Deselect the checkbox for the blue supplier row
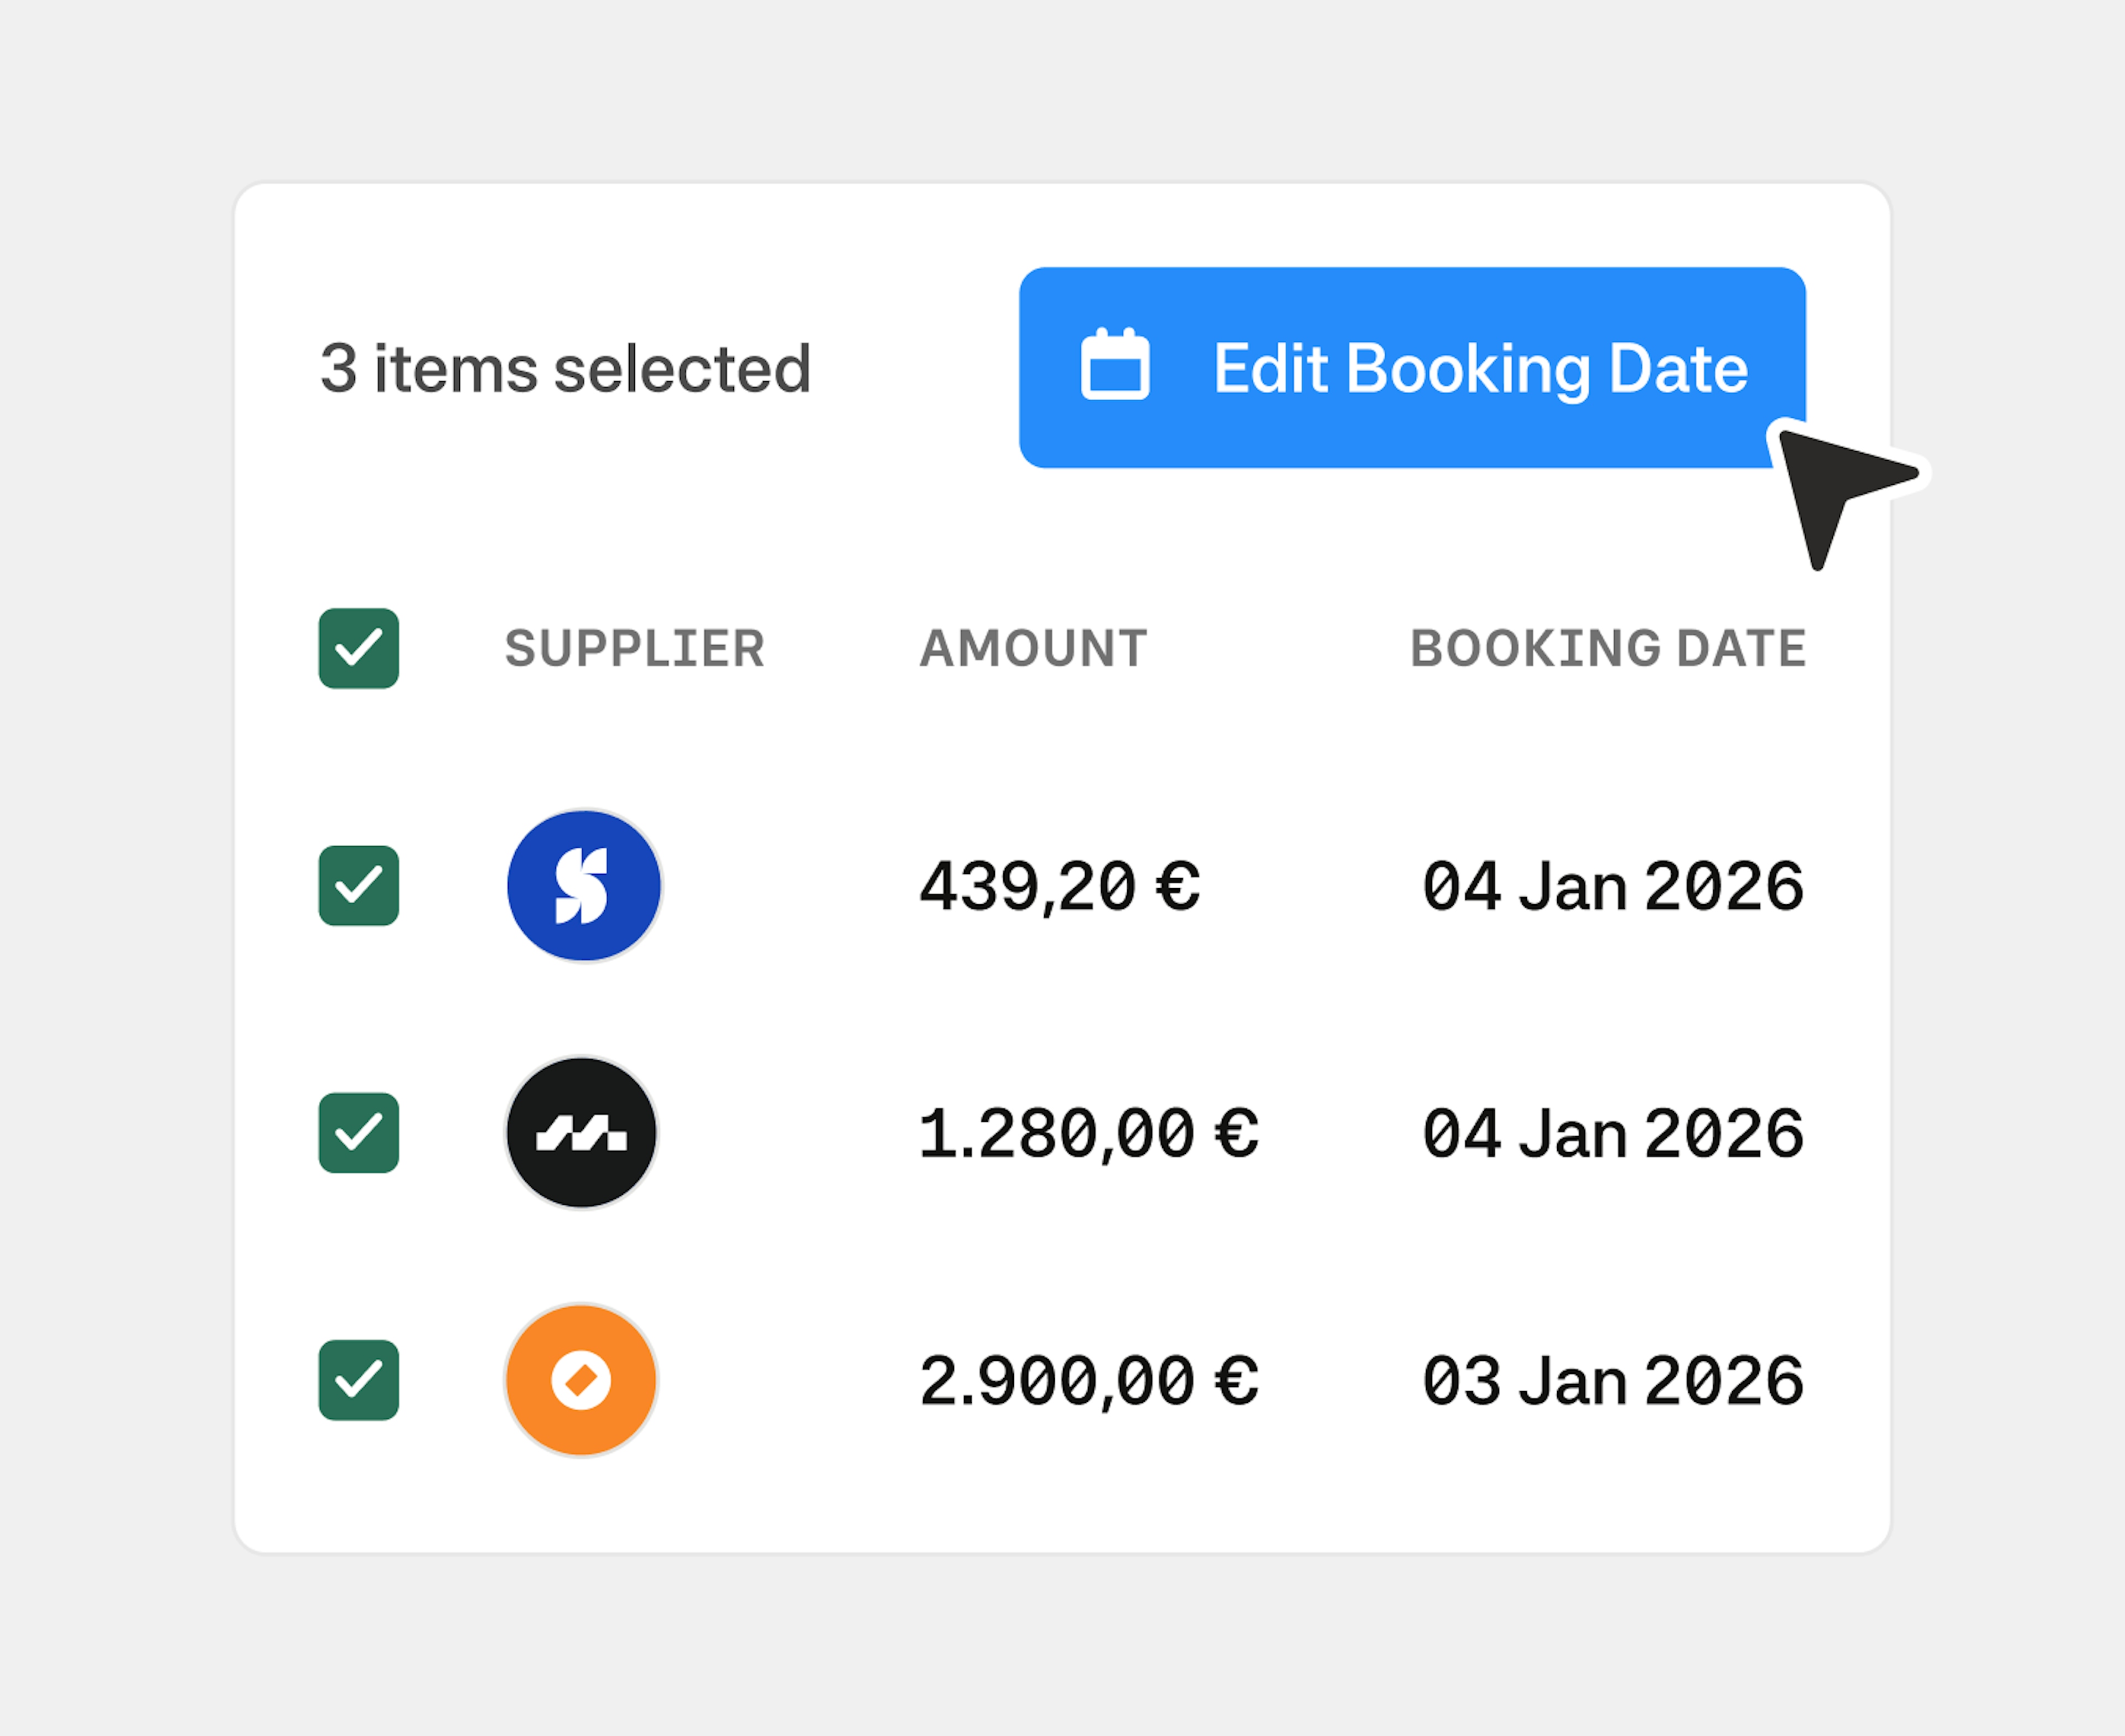Screen dimensions: 2125x1736 [358, 886]
